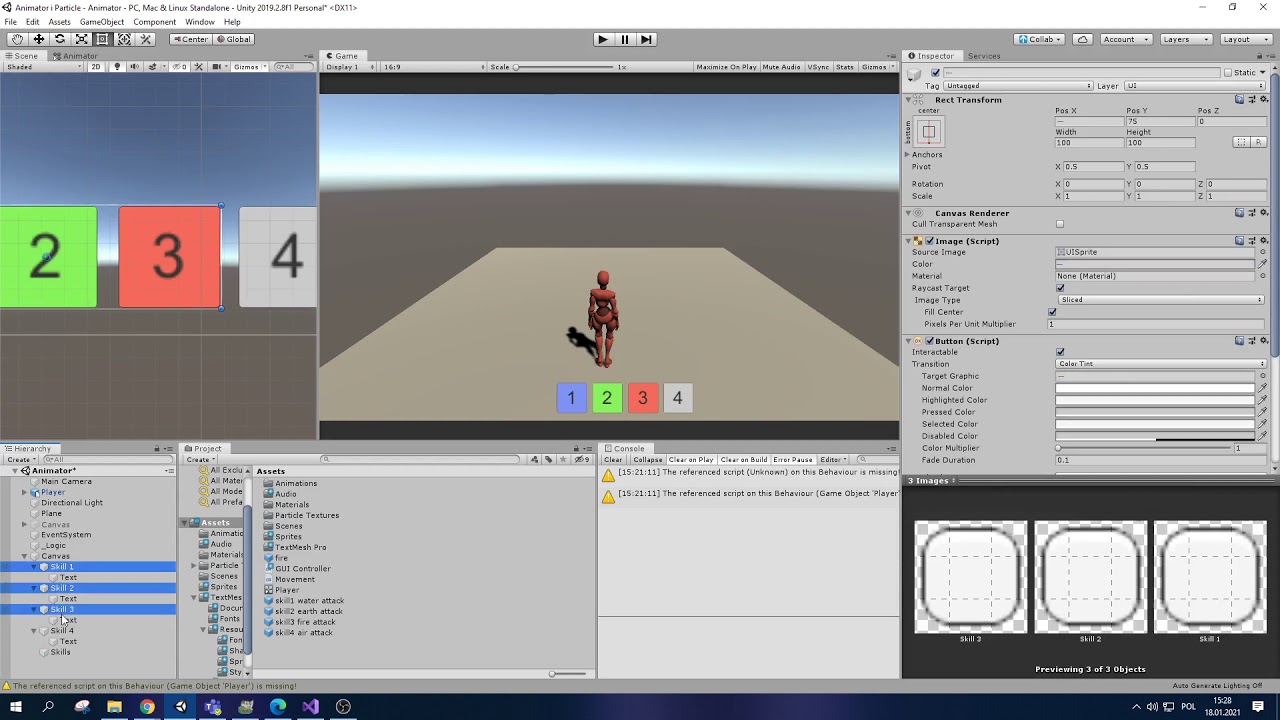The height and width of the screenshot is (720, 1280).
Task: Toggle scene lighting lightbulb icon
Action: point(117,67)
